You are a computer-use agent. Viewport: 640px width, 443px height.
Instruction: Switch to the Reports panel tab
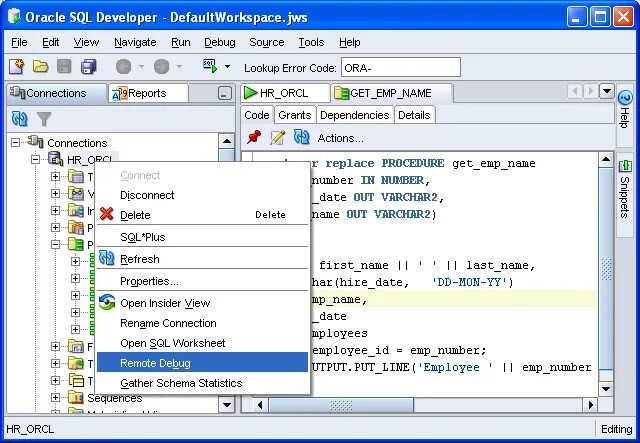[148, 93]
